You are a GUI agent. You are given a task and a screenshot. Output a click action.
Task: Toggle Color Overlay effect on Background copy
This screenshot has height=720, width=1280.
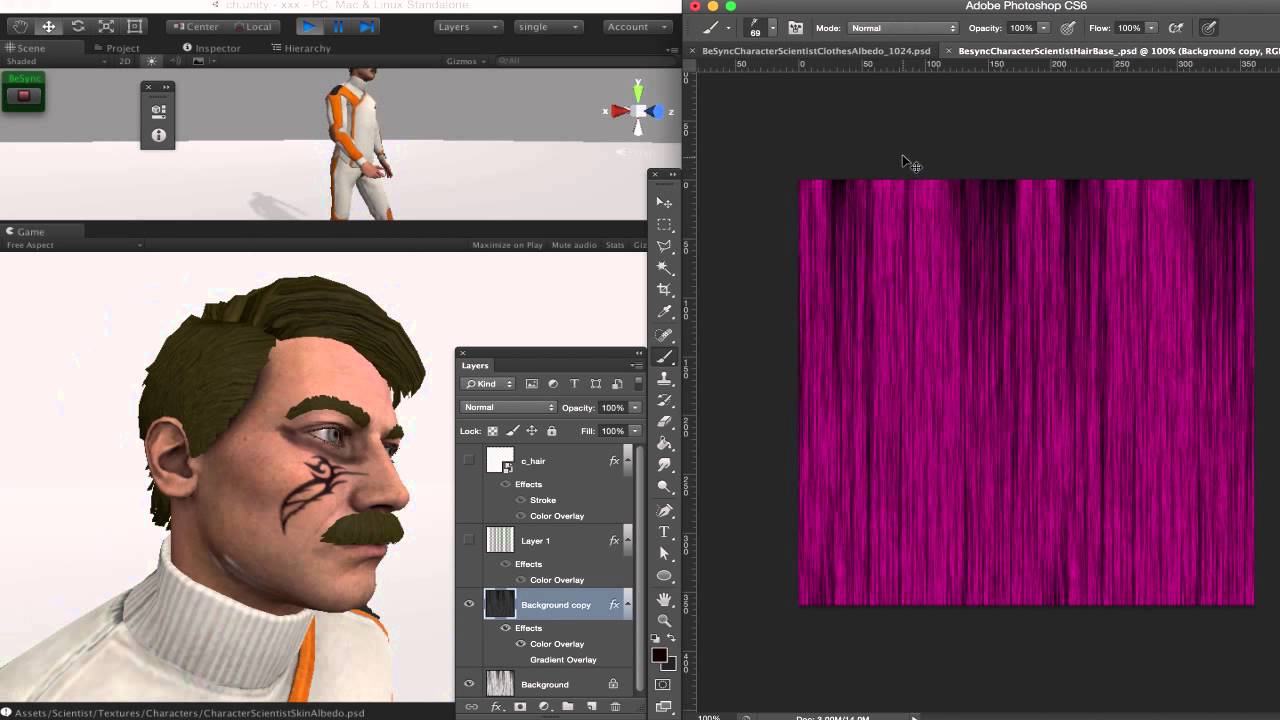click(520, 644)
